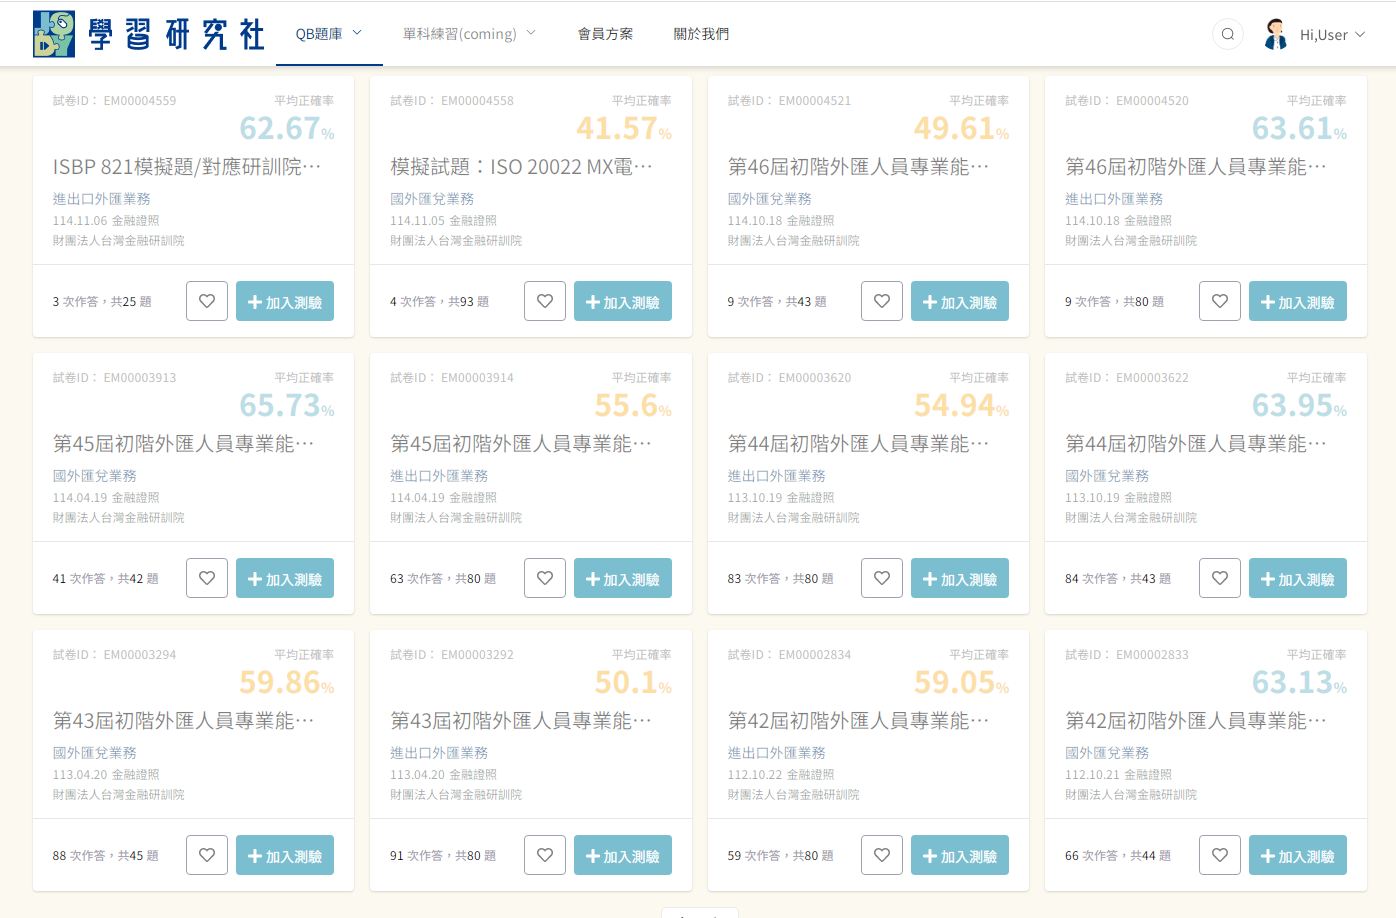The height and width of the screenshot is (918, 1396).
Task: Open the 單科練習(coming) dropdown
Action: pos(469,34)
